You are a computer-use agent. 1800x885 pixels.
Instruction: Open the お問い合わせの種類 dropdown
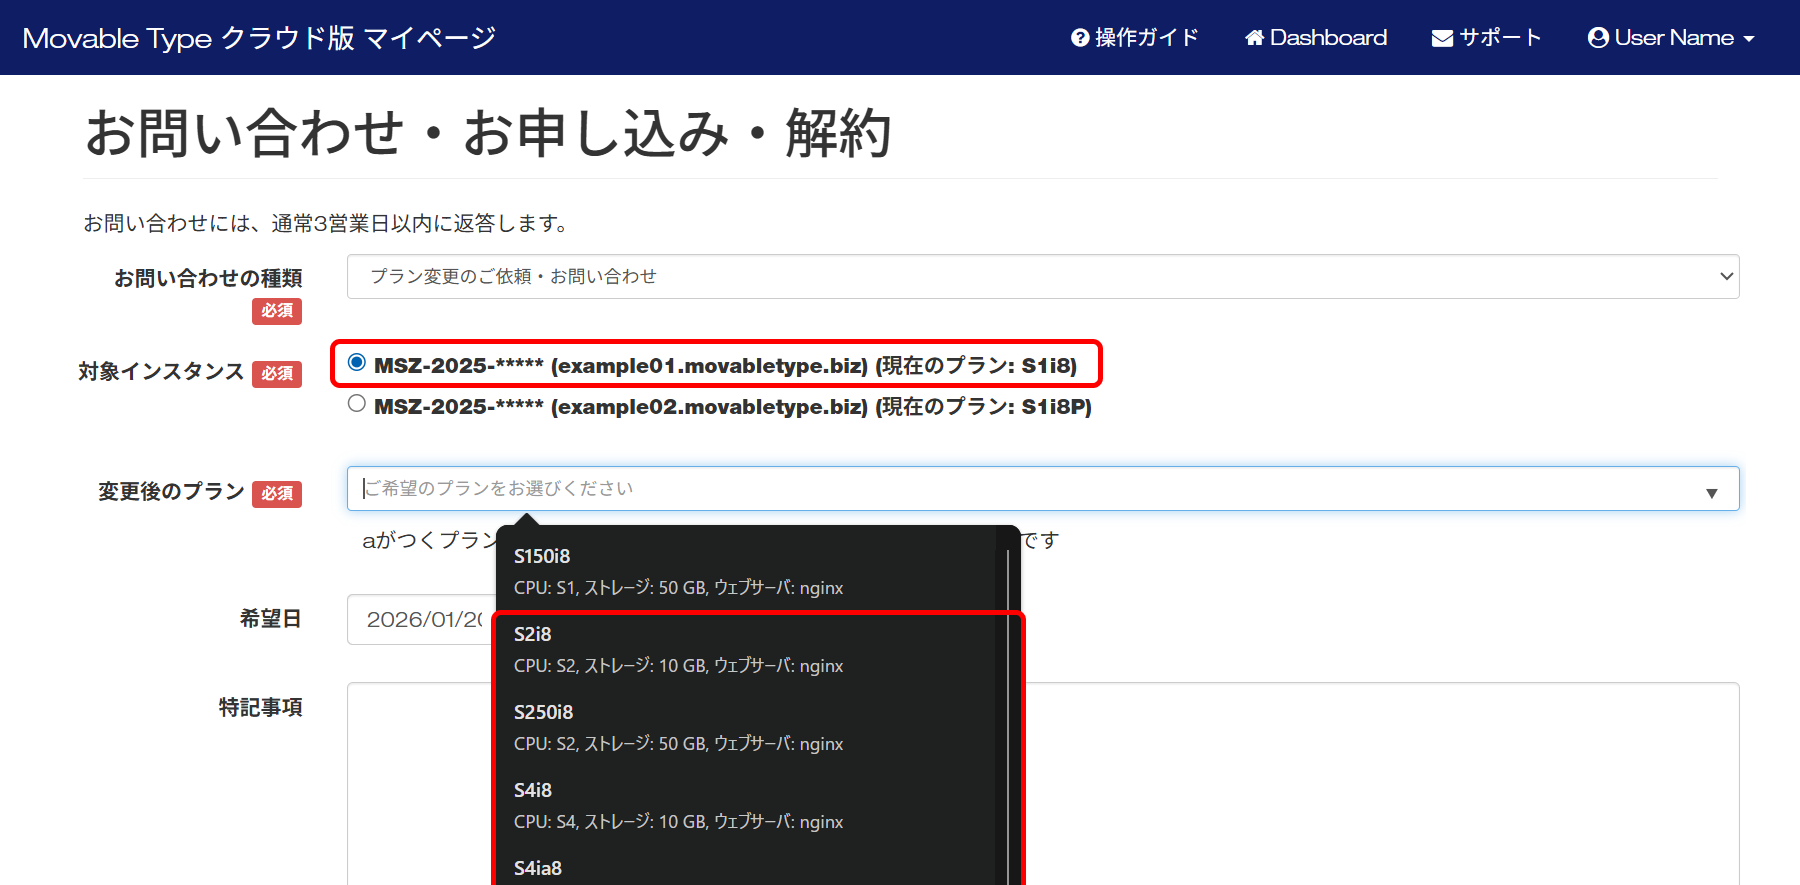[x=1042, y=277]
